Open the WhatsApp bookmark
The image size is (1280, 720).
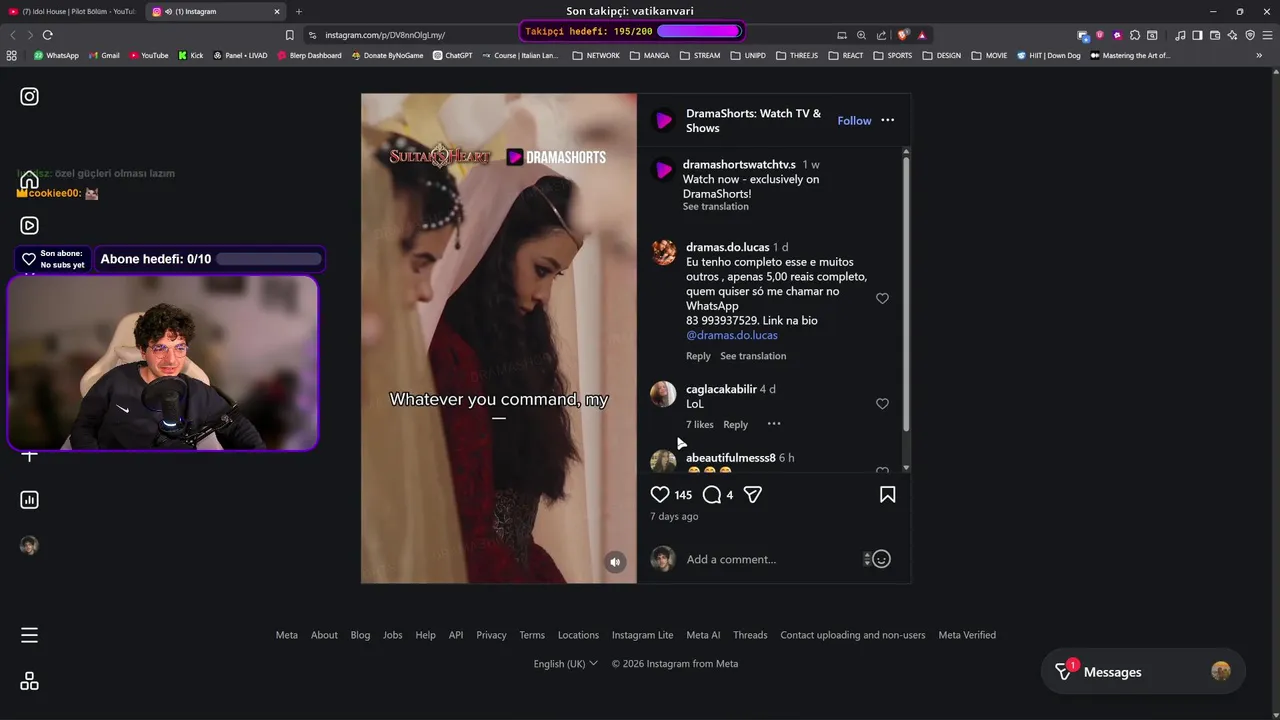tap(56, 56)
